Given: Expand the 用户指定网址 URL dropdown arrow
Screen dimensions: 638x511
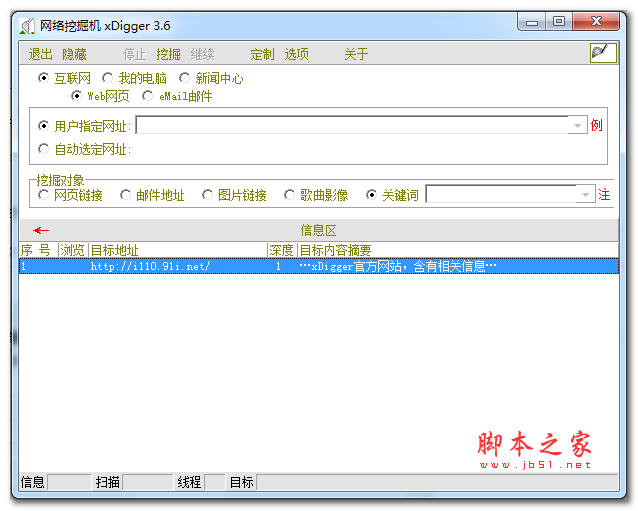Looking at the screenshot, I should [577, 125].
